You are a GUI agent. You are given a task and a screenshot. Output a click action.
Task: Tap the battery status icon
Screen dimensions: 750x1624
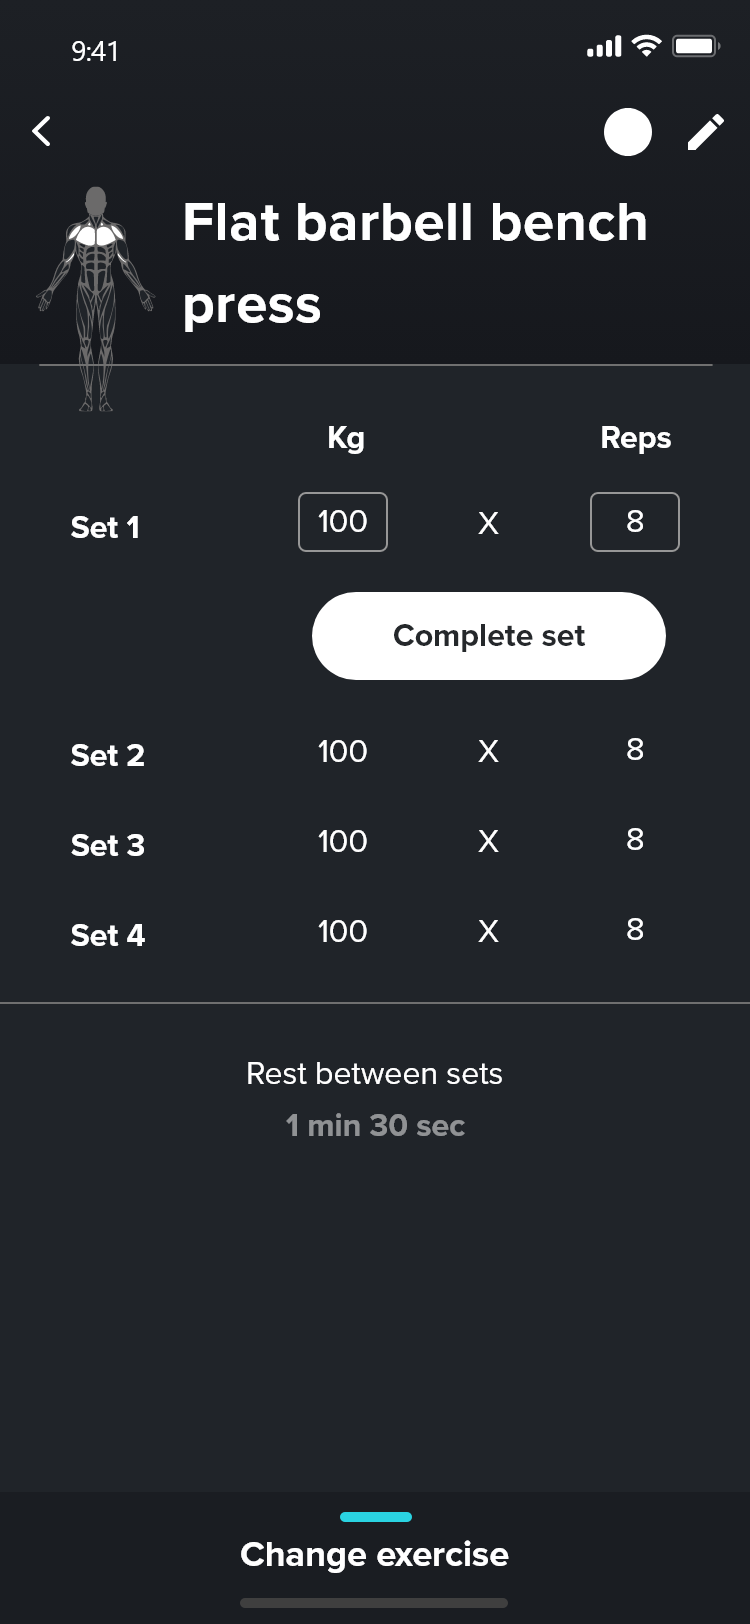pyautogui.click(x=696, y=46)
